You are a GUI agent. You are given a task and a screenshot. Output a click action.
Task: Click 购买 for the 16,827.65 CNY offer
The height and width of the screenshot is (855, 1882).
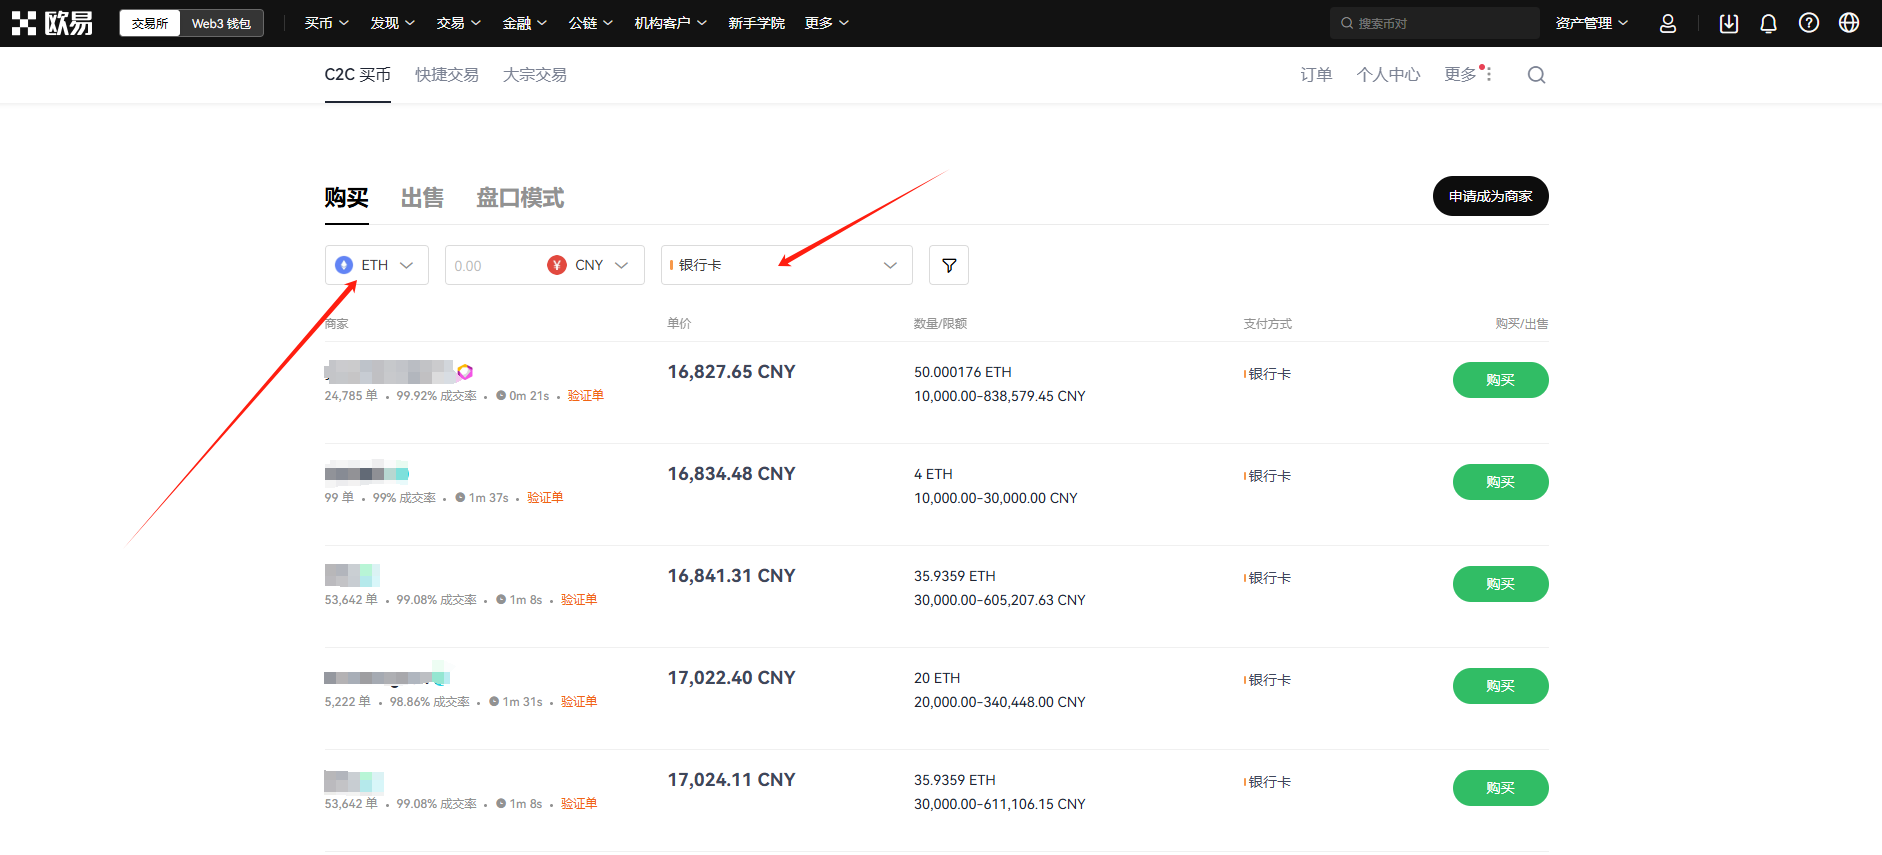click(x=1499, y=380)
